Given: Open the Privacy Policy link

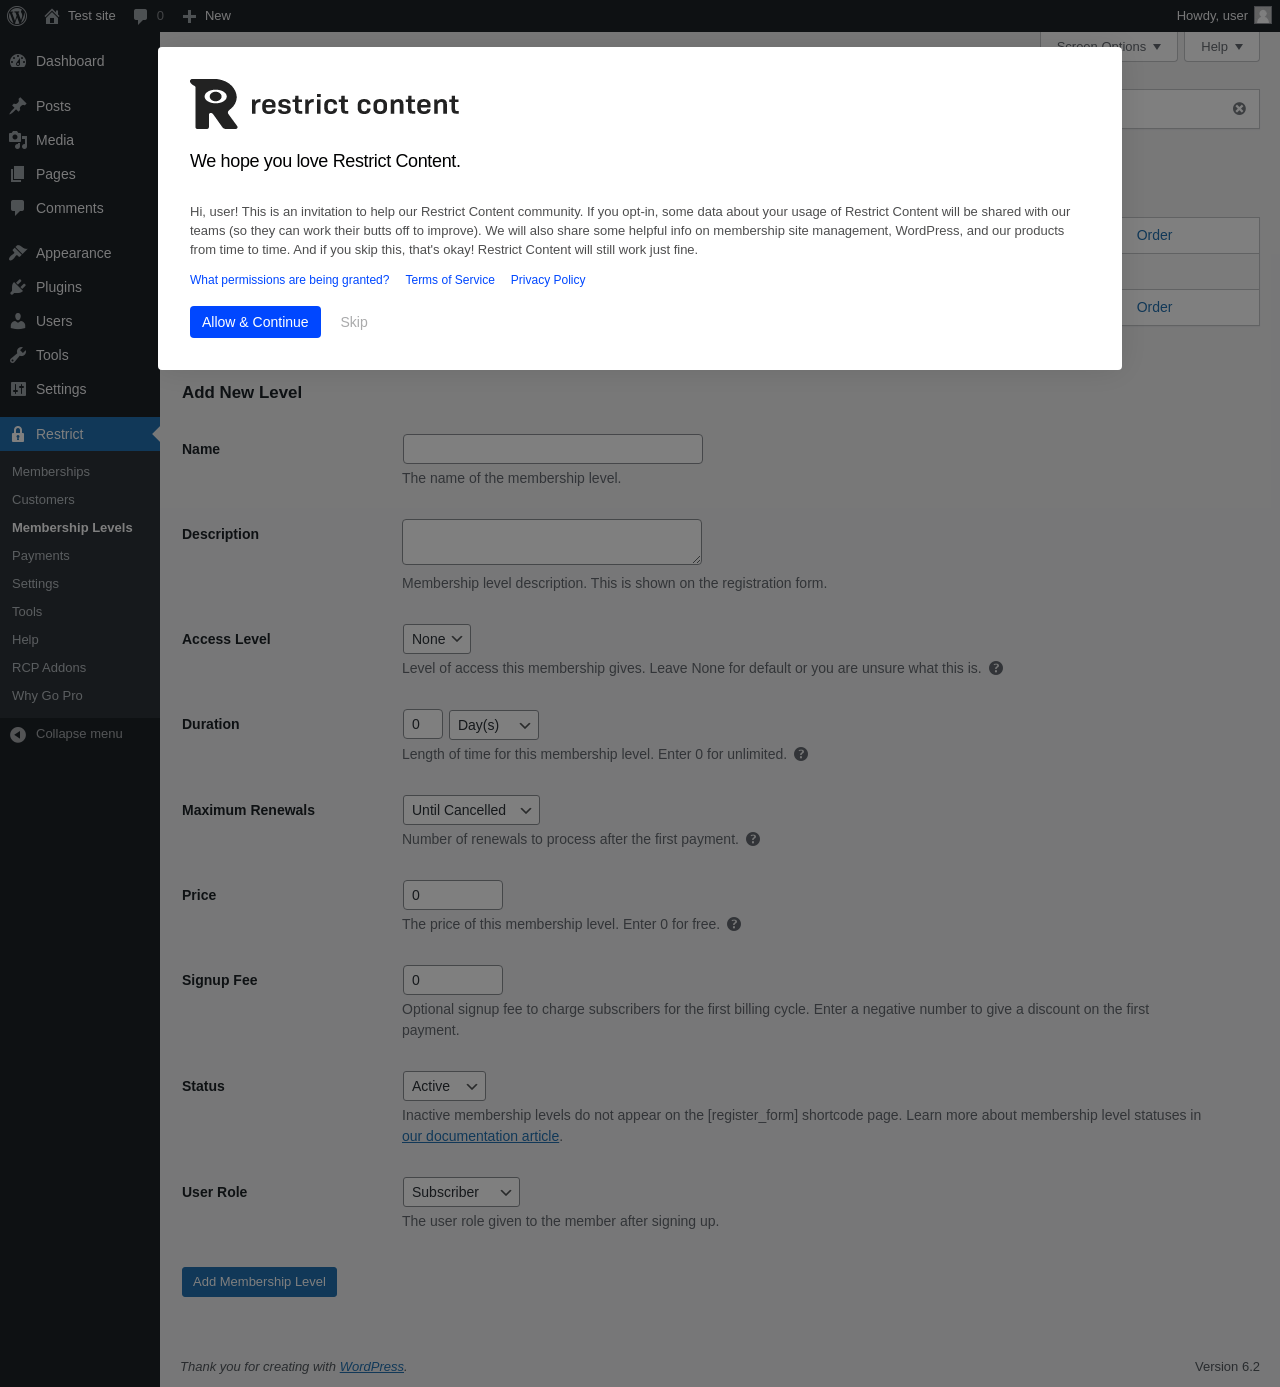Looking at the screenshot, I should 548,280.
